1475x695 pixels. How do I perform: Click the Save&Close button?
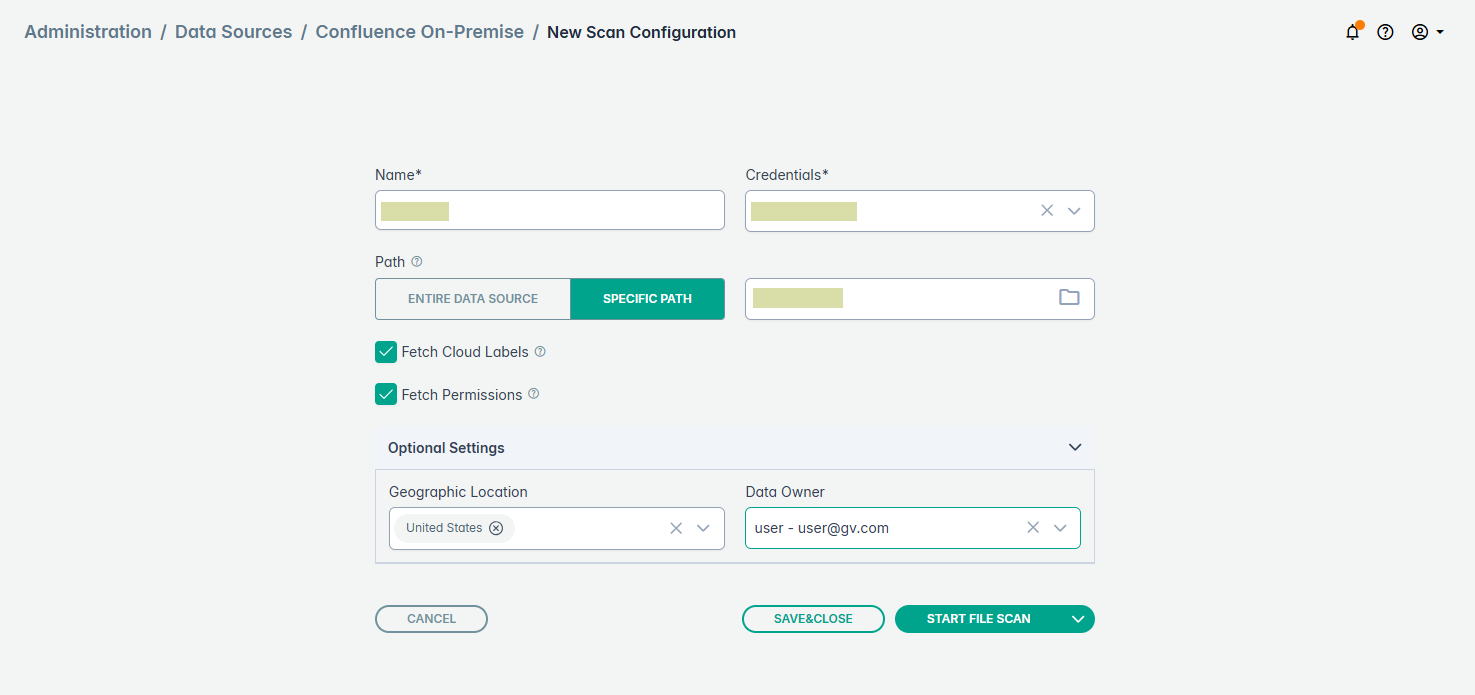click(813, 619)
